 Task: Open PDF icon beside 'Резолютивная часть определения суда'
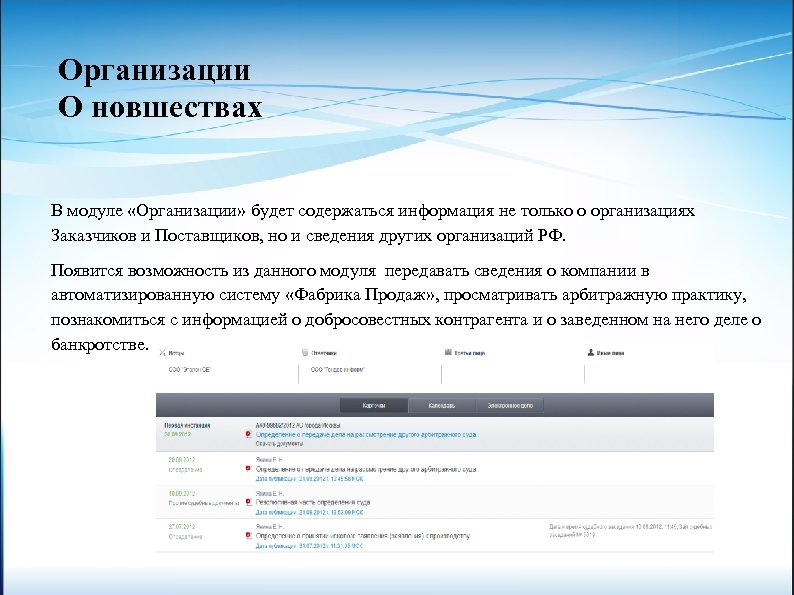[248, 502]
